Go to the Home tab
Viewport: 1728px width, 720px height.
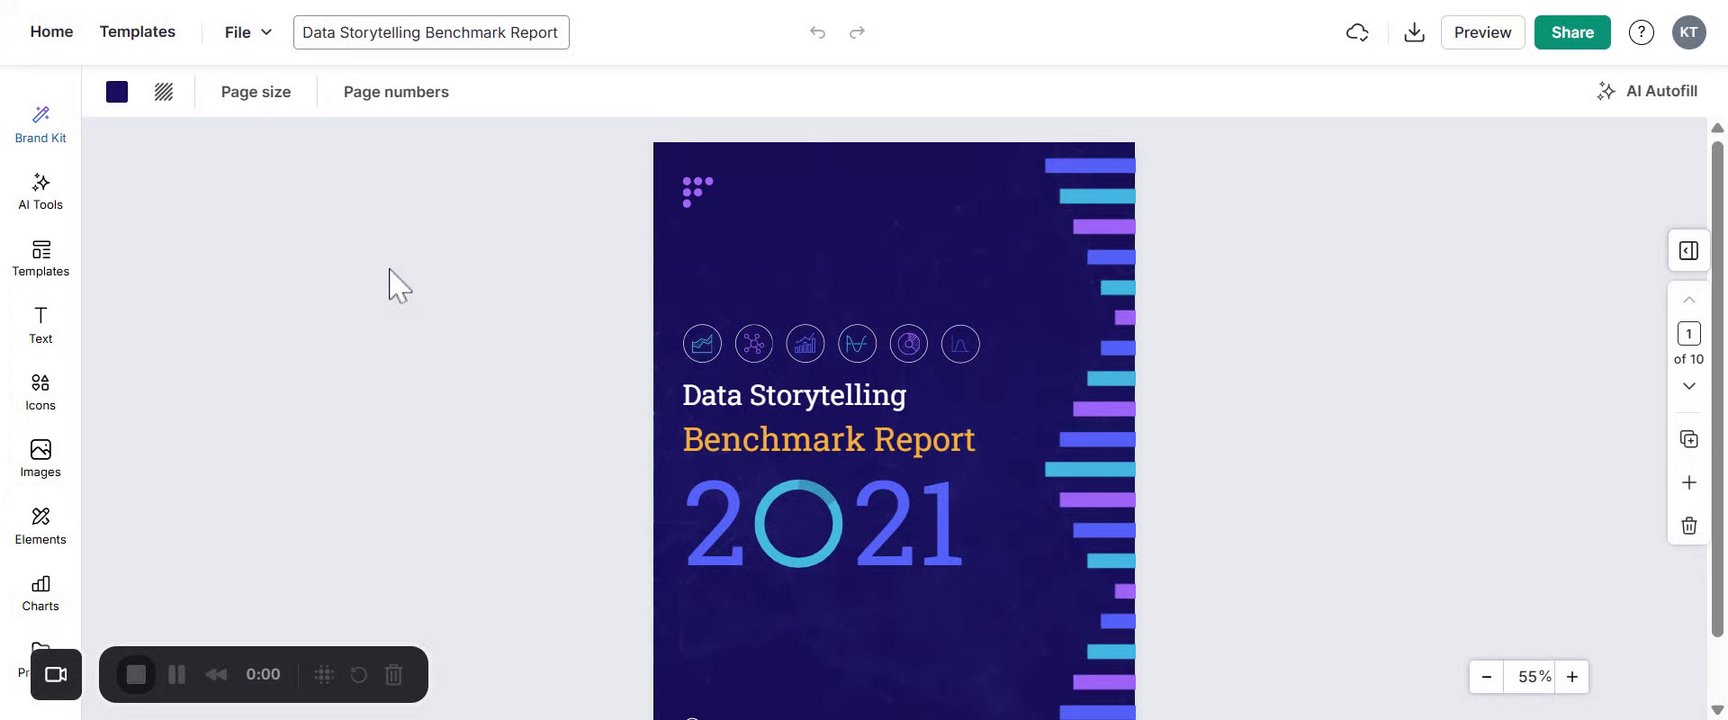(51, 32)
